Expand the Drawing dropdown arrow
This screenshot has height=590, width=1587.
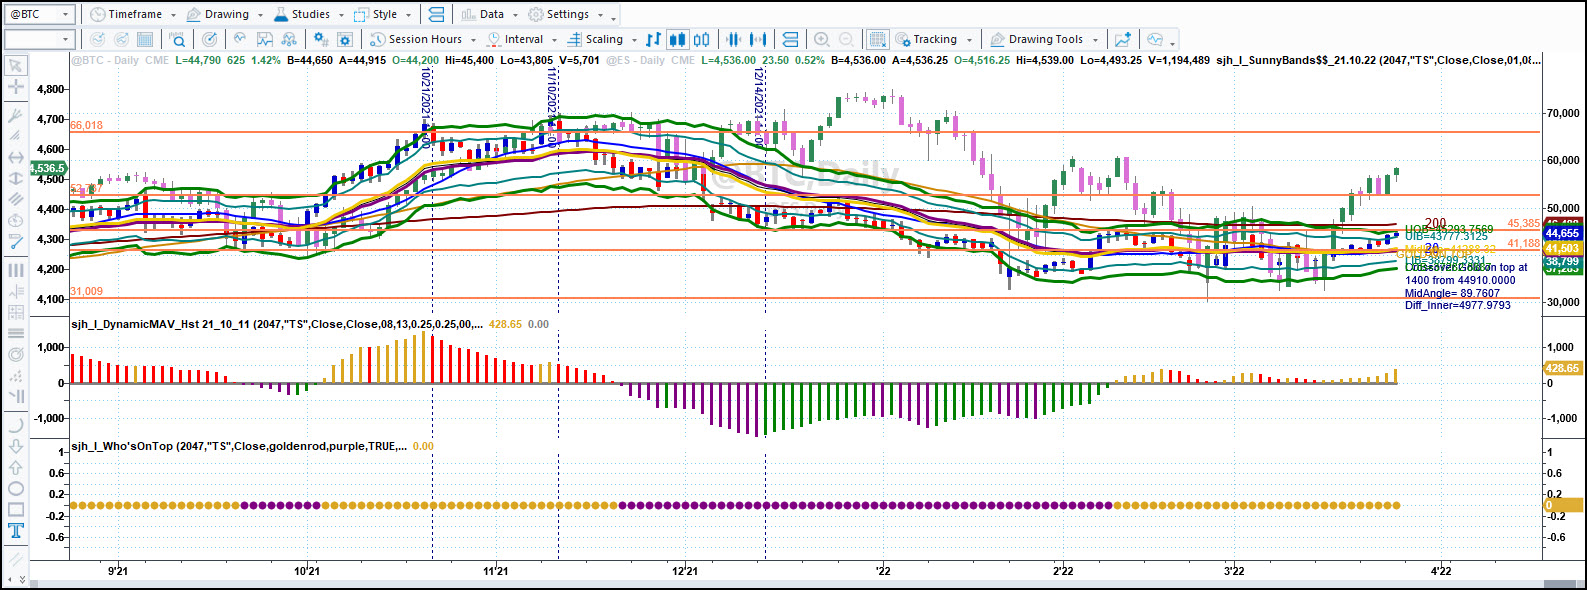coord(260,15)
